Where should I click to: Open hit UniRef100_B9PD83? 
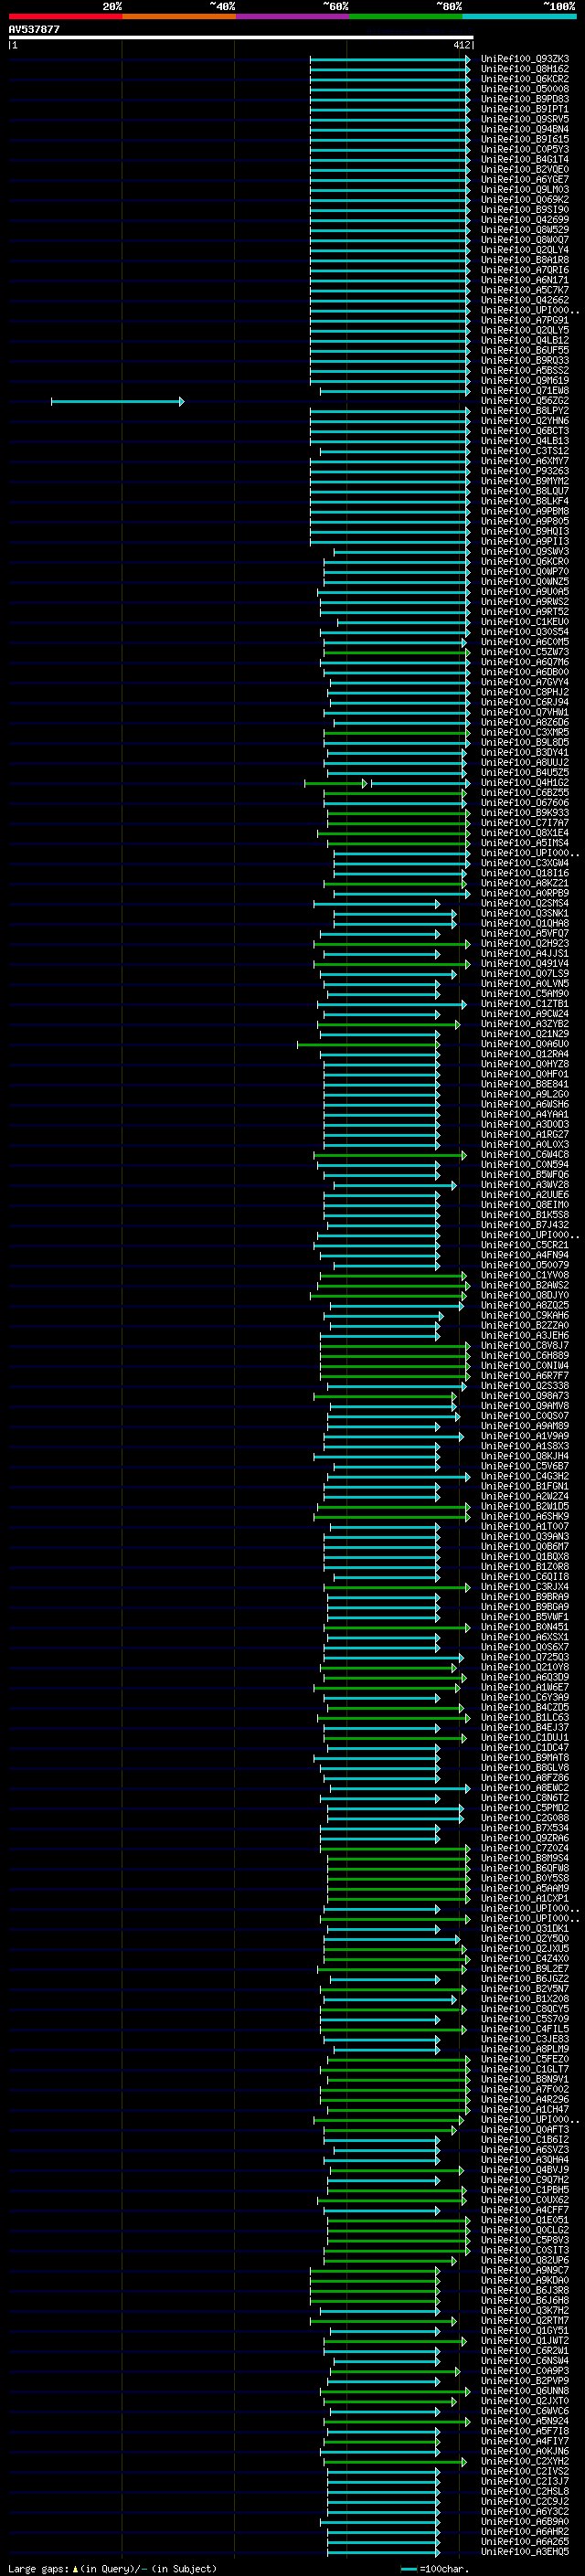[x=525, y=99]
